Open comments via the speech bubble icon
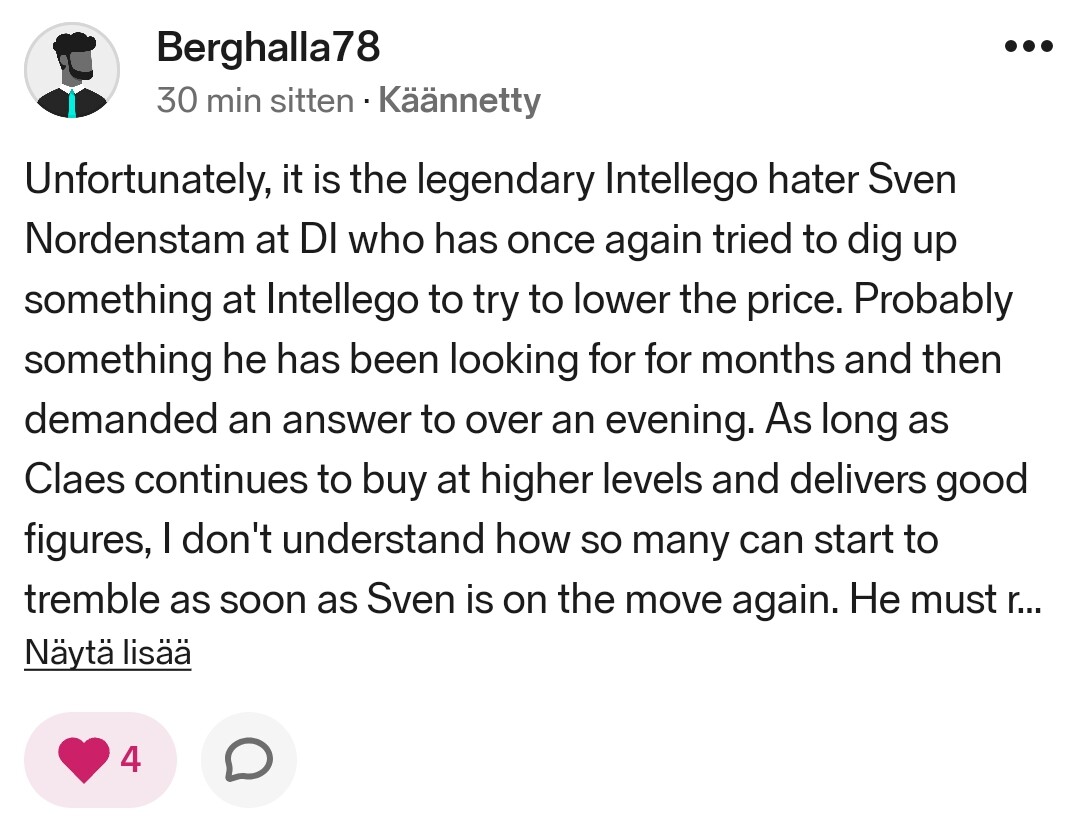 (248, 761)
